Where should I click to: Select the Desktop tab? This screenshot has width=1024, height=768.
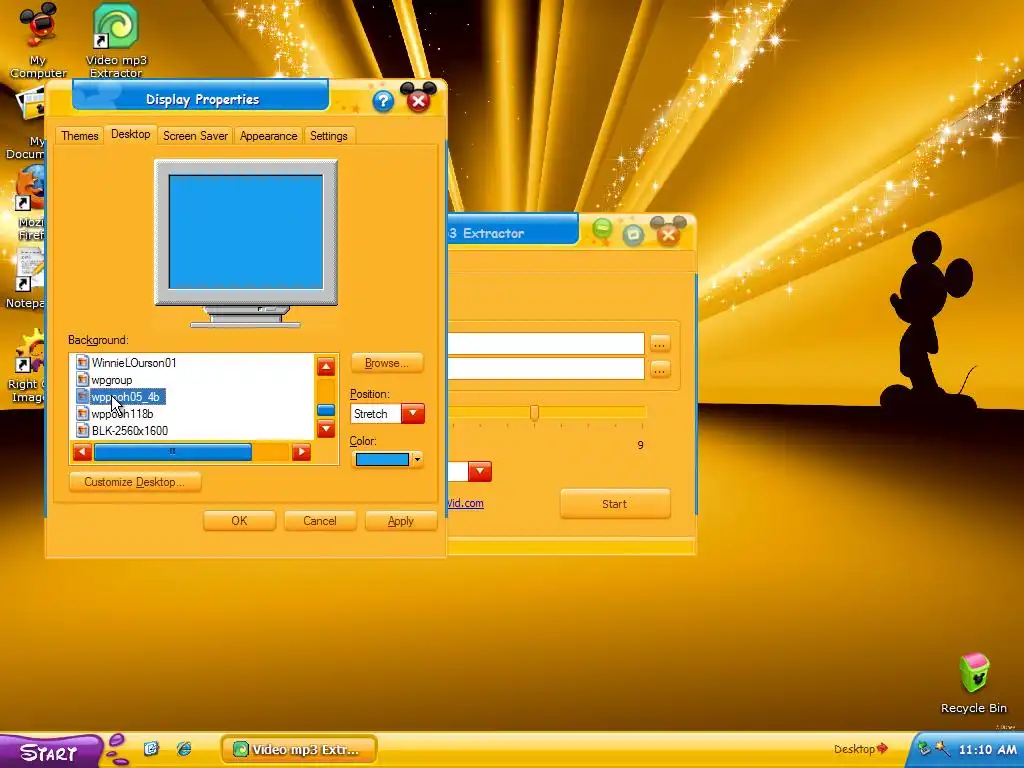(x=131, y=134)
